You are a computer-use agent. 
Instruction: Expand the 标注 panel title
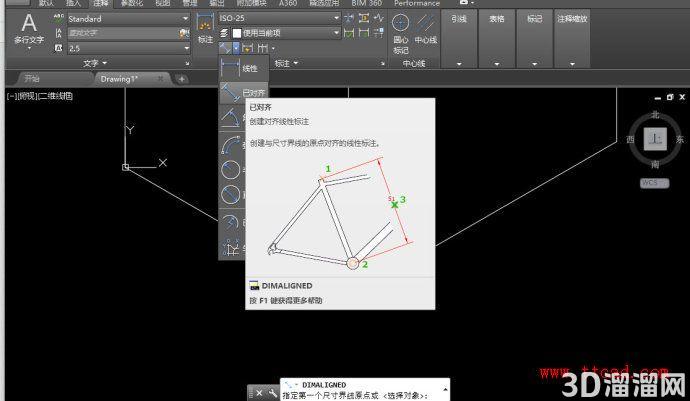(x=286, y=63)
